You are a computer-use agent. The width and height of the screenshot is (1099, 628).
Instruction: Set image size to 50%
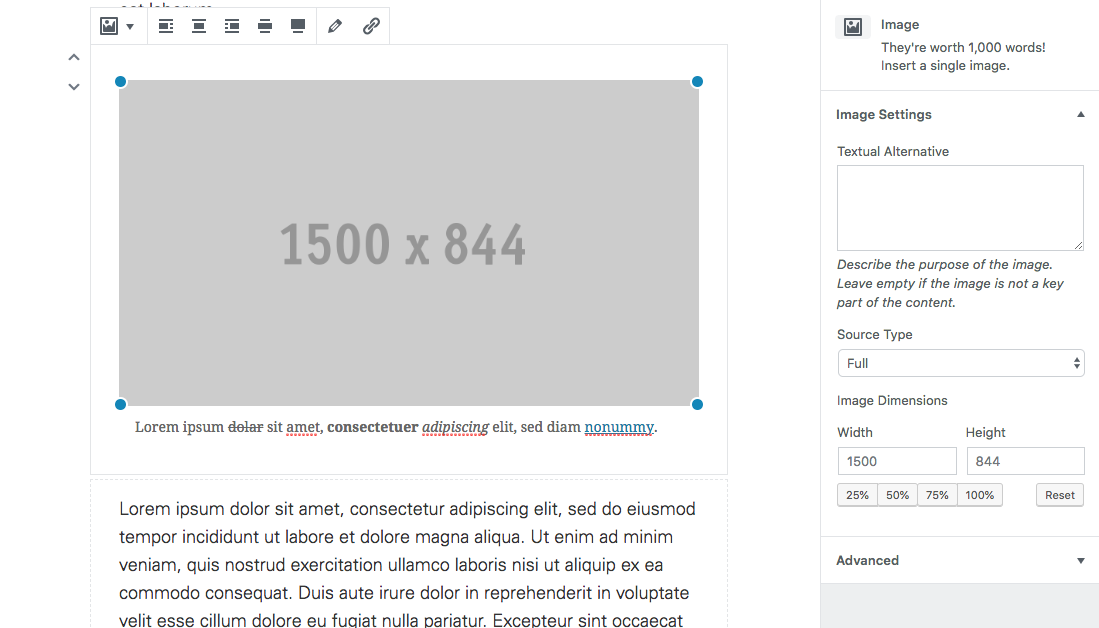(x=896, y=494)
